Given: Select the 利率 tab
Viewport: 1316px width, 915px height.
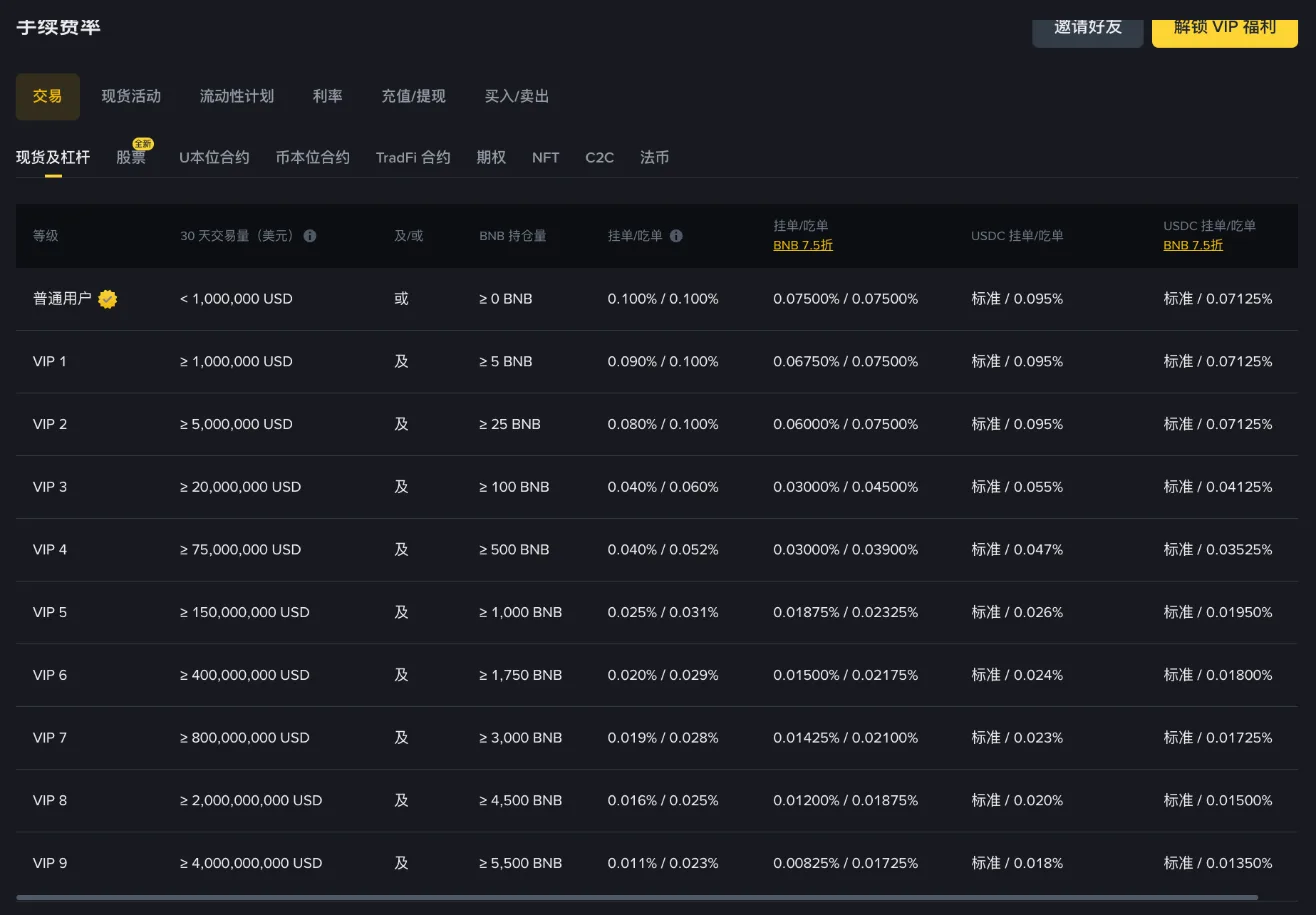Looking at the screenshot, I should [328, 97].
